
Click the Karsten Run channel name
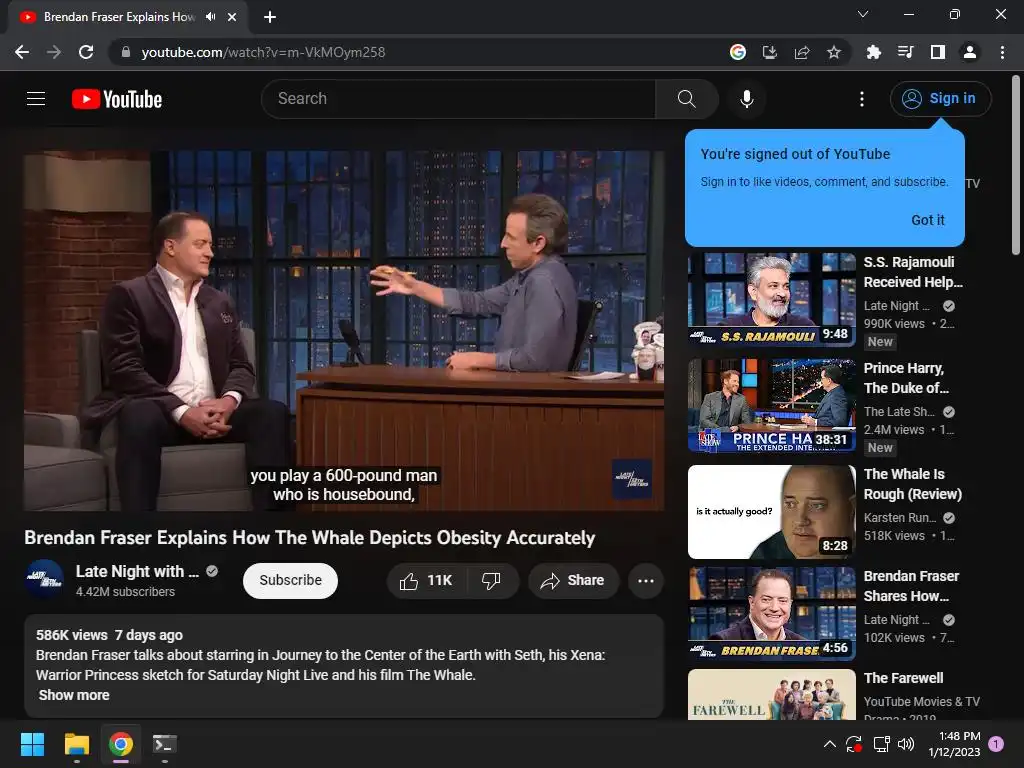pyautogui.click(x=899, y=518)
